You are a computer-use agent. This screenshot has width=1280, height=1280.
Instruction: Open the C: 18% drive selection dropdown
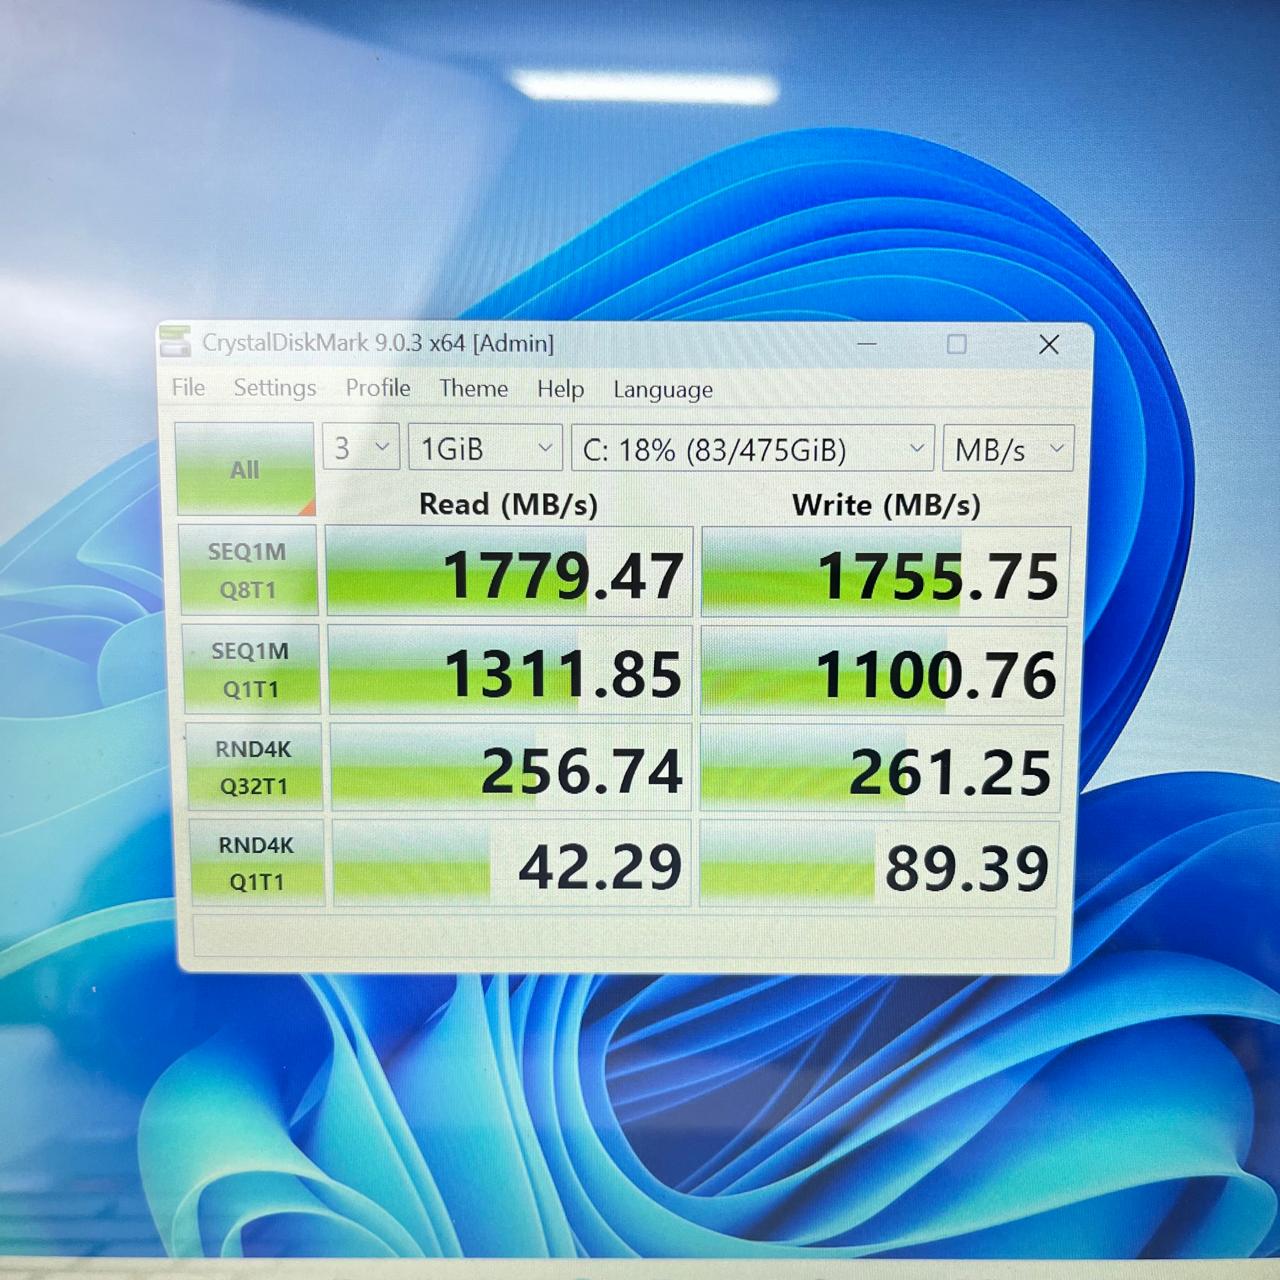(x=752, y=449)
